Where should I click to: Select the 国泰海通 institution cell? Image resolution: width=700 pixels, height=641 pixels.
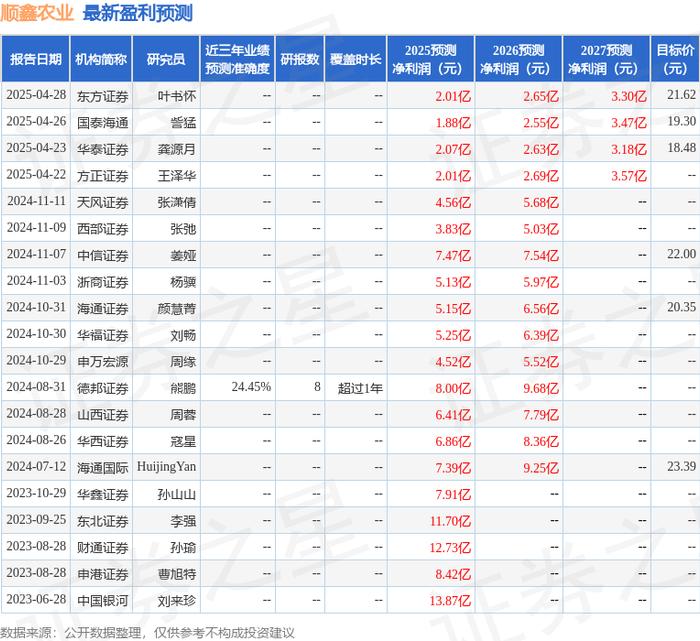103,123
